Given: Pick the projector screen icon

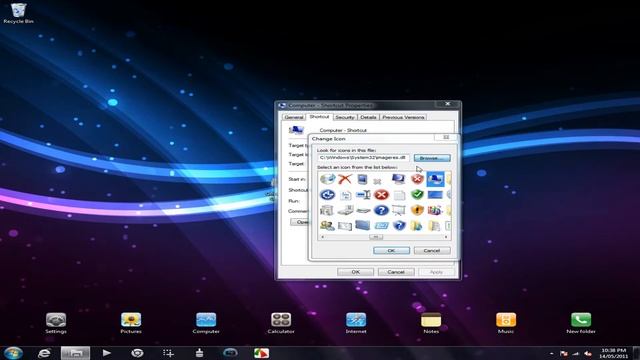Looking at the screenshot, I should tap(399, 210).
